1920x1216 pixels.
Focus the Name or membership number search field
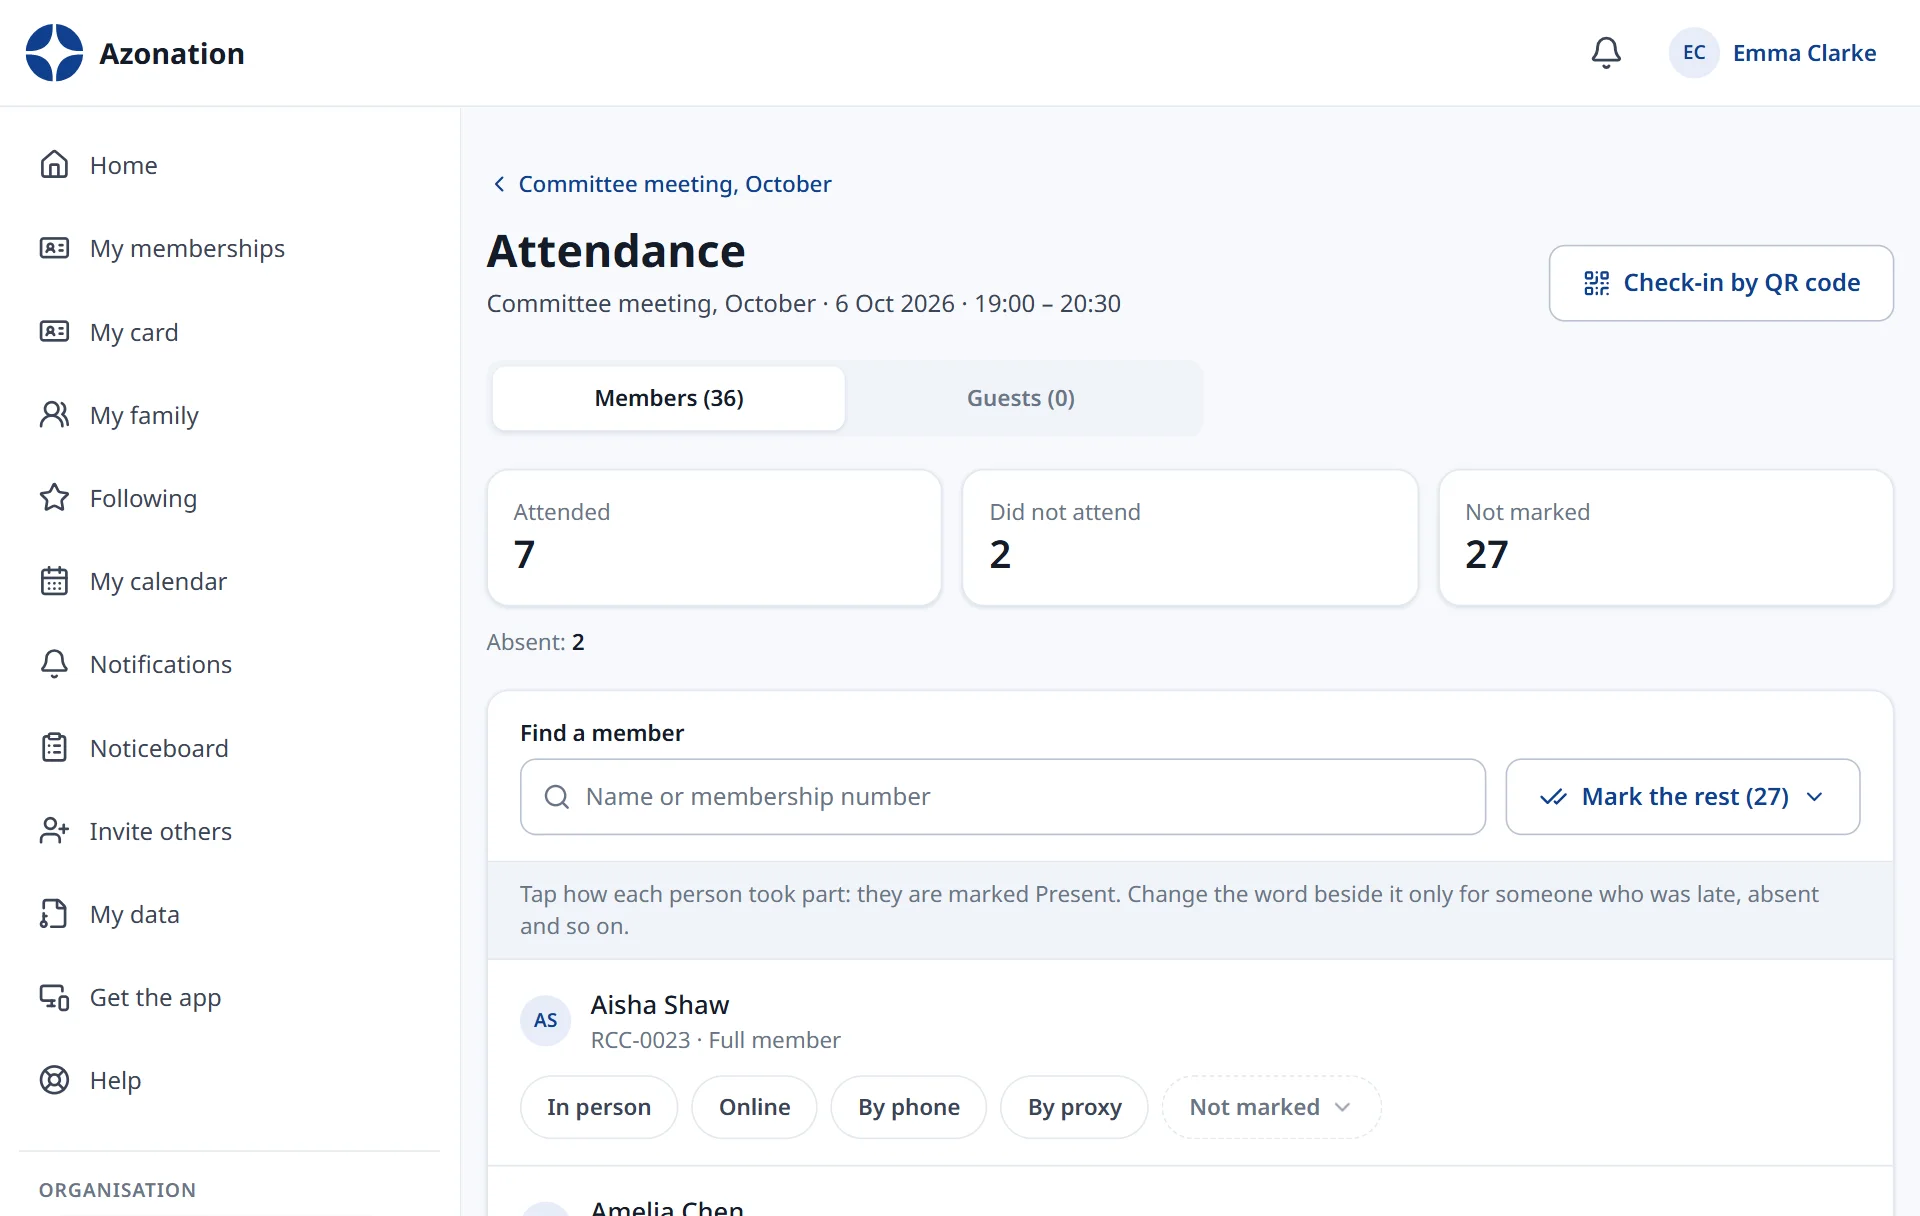(1003, 797)
